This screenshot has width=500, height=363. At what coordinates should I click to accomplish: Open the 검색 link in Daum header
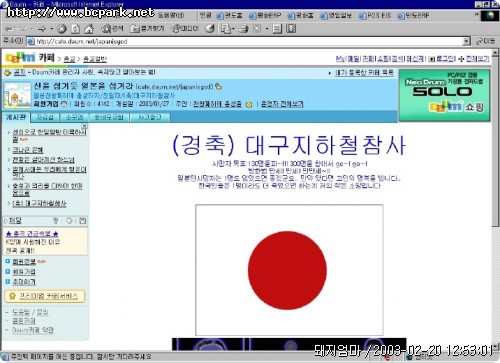[397, 59]
